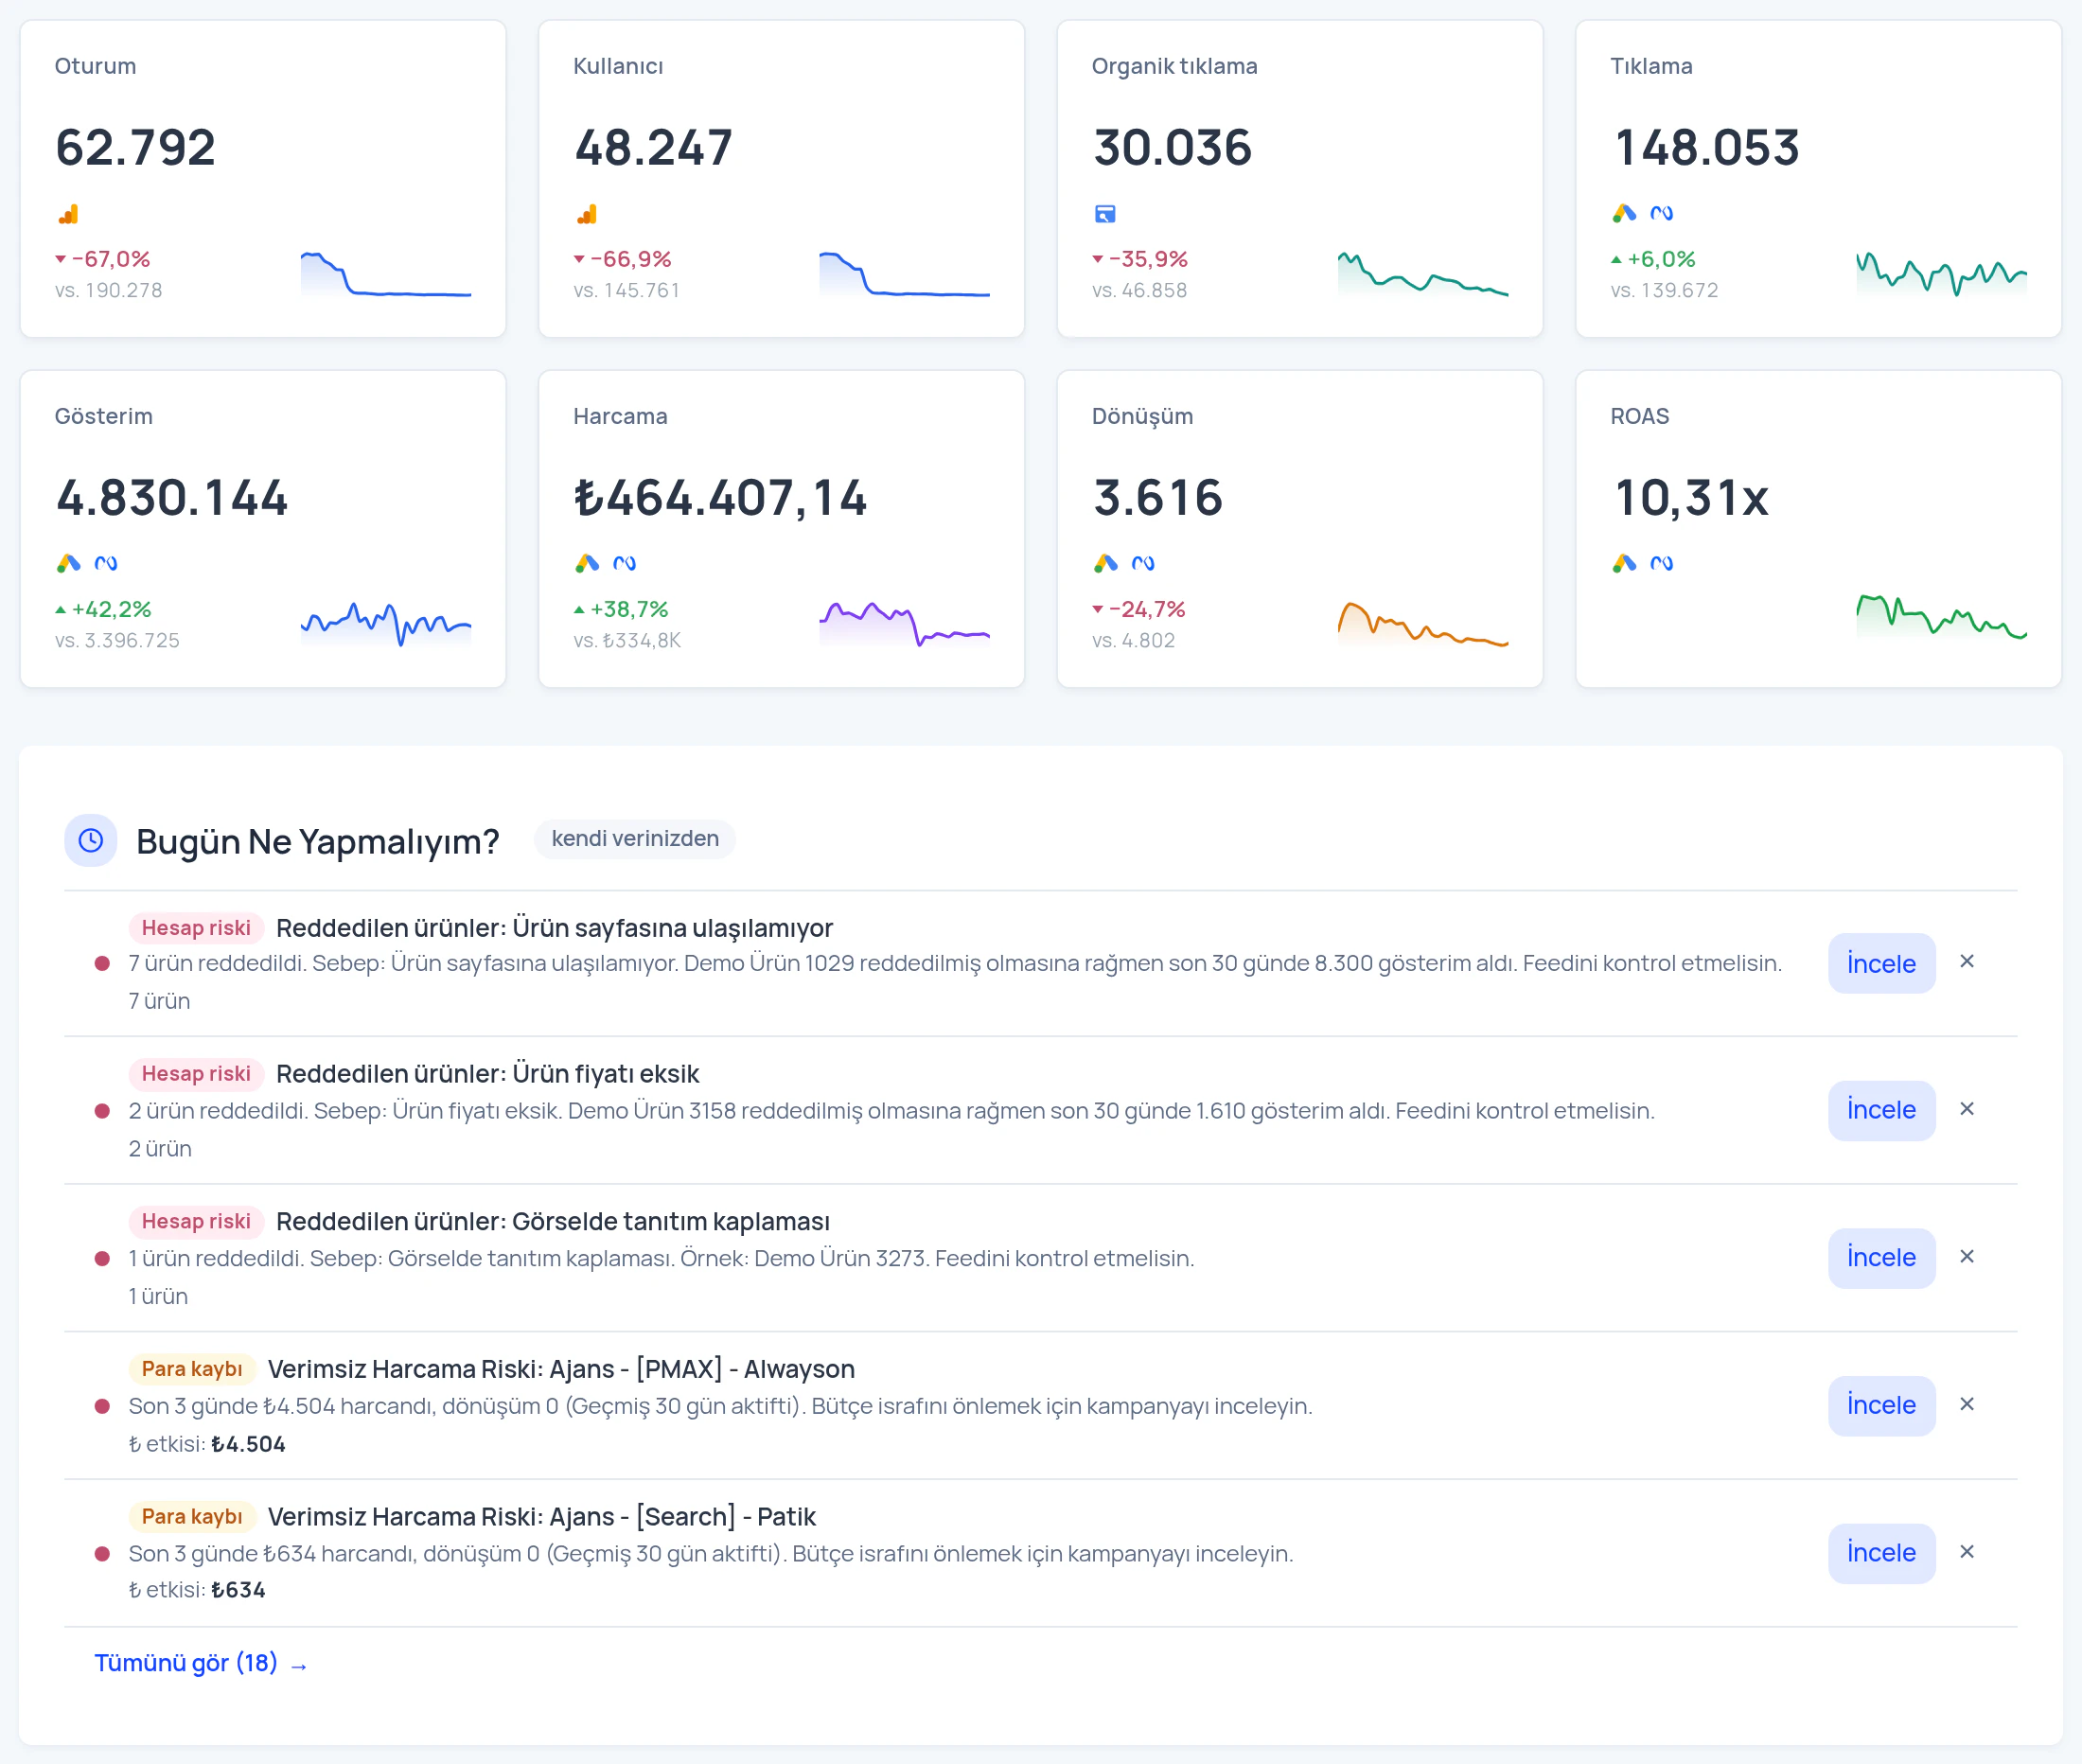Dismiss the Ürün sayfasına ulaşılamıyor alert
The width and height of the screenshot is (2082, 1764).
coord(1966,962)
